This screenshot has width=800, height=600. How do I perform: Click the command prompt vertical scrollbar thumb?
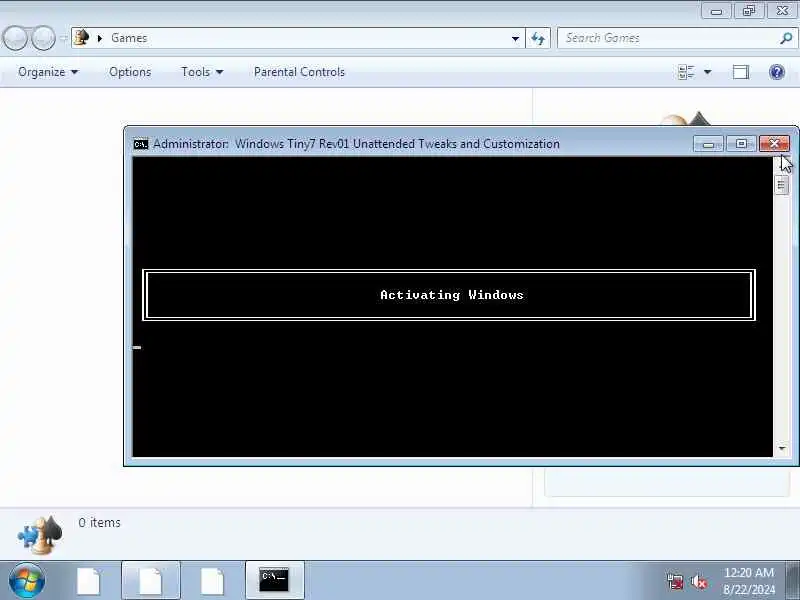click(x=781, y=185)
